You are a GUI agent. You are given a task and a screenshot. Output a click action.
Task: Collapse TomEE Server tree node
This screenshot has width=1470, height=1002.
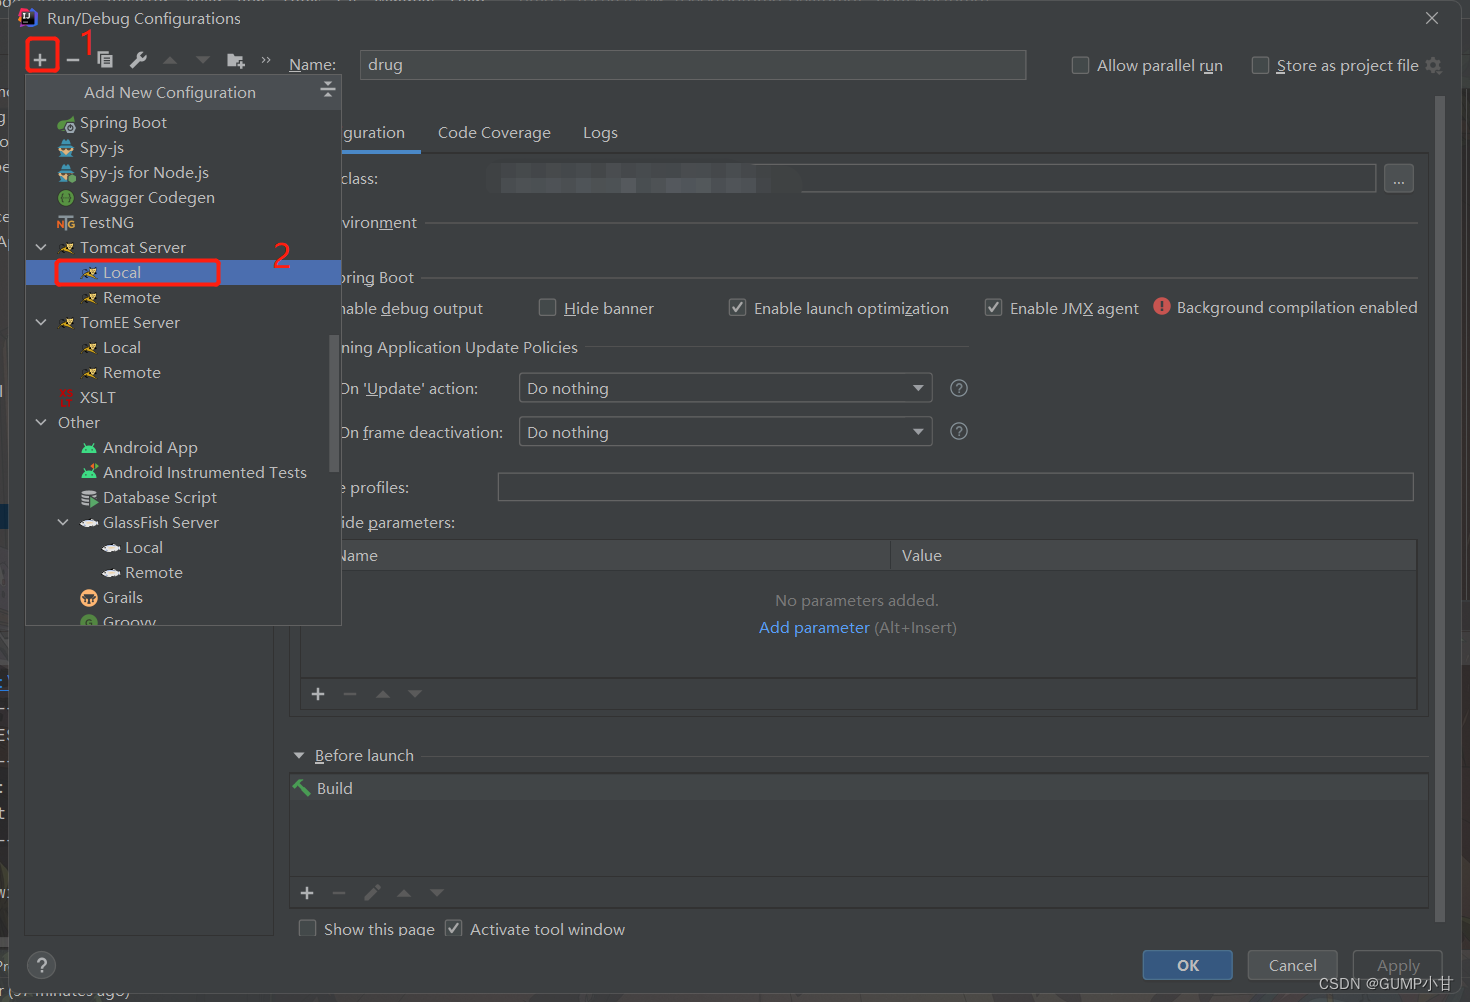pos(41,322)
